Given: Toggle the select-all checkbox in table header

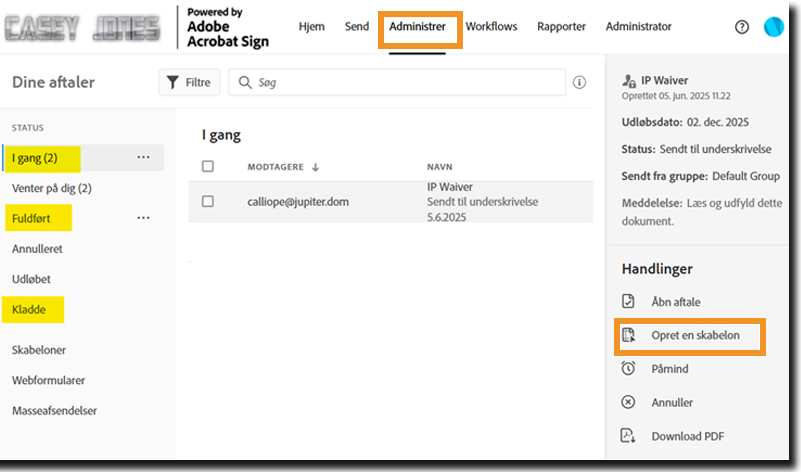Looking at the screenshot, I should coord(208,166).
